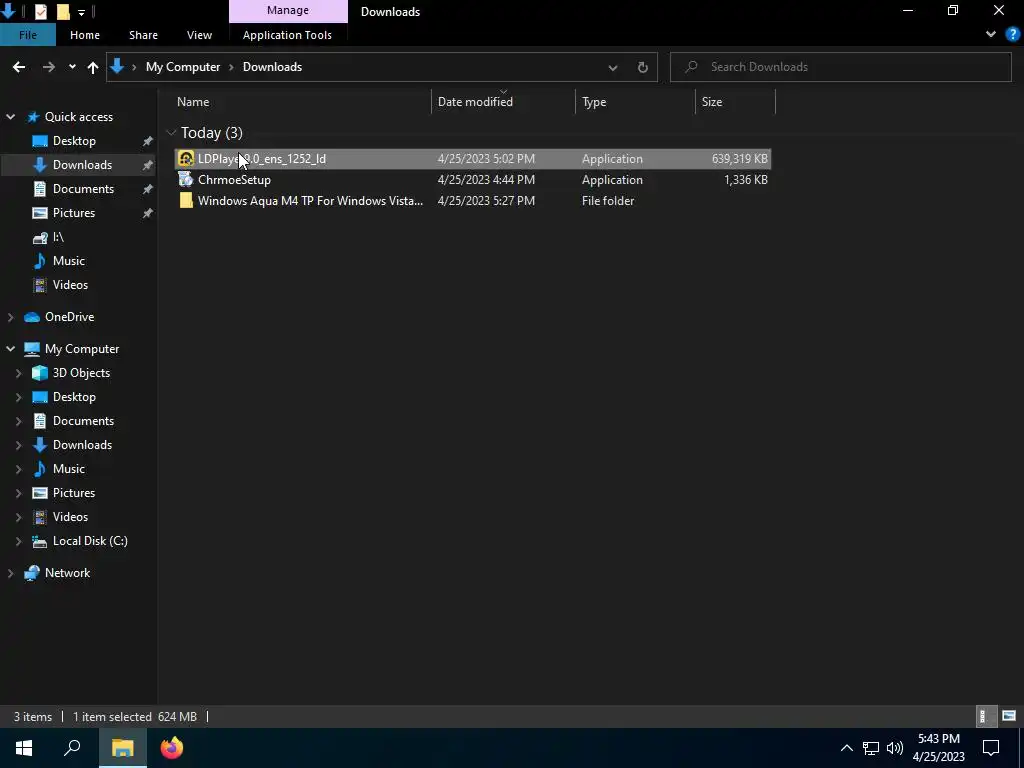
Task: Click the ChrmoeSetup installer icon
Action: [186, 180]
